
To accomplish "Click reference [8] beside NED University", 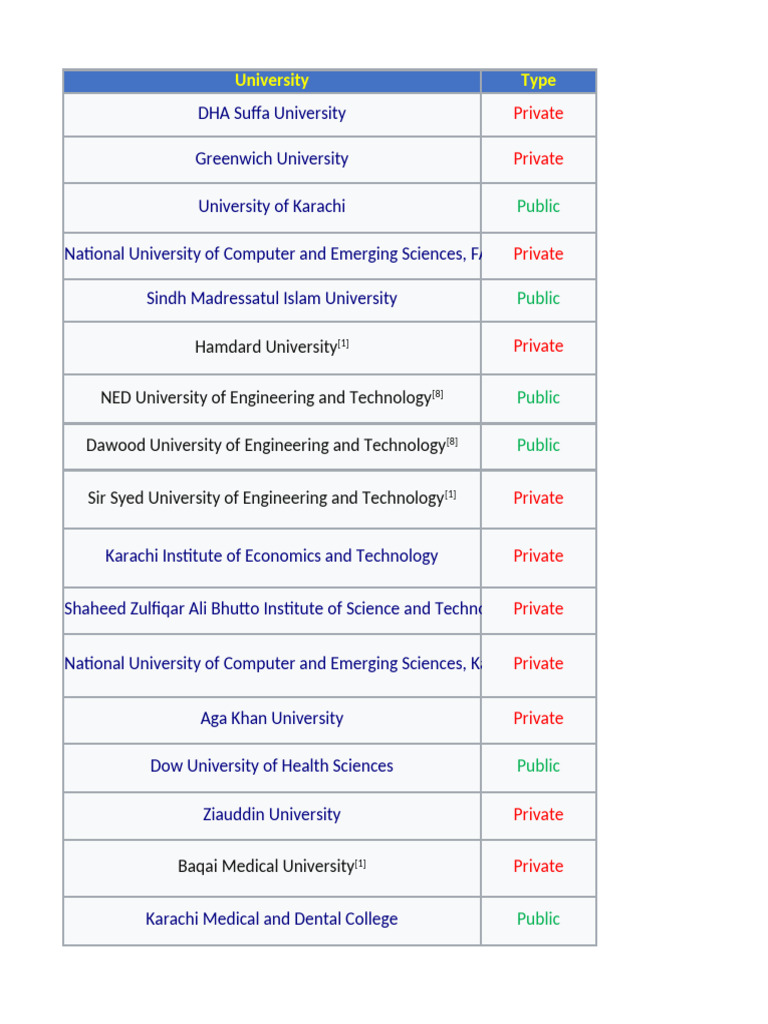I will 437,394.
